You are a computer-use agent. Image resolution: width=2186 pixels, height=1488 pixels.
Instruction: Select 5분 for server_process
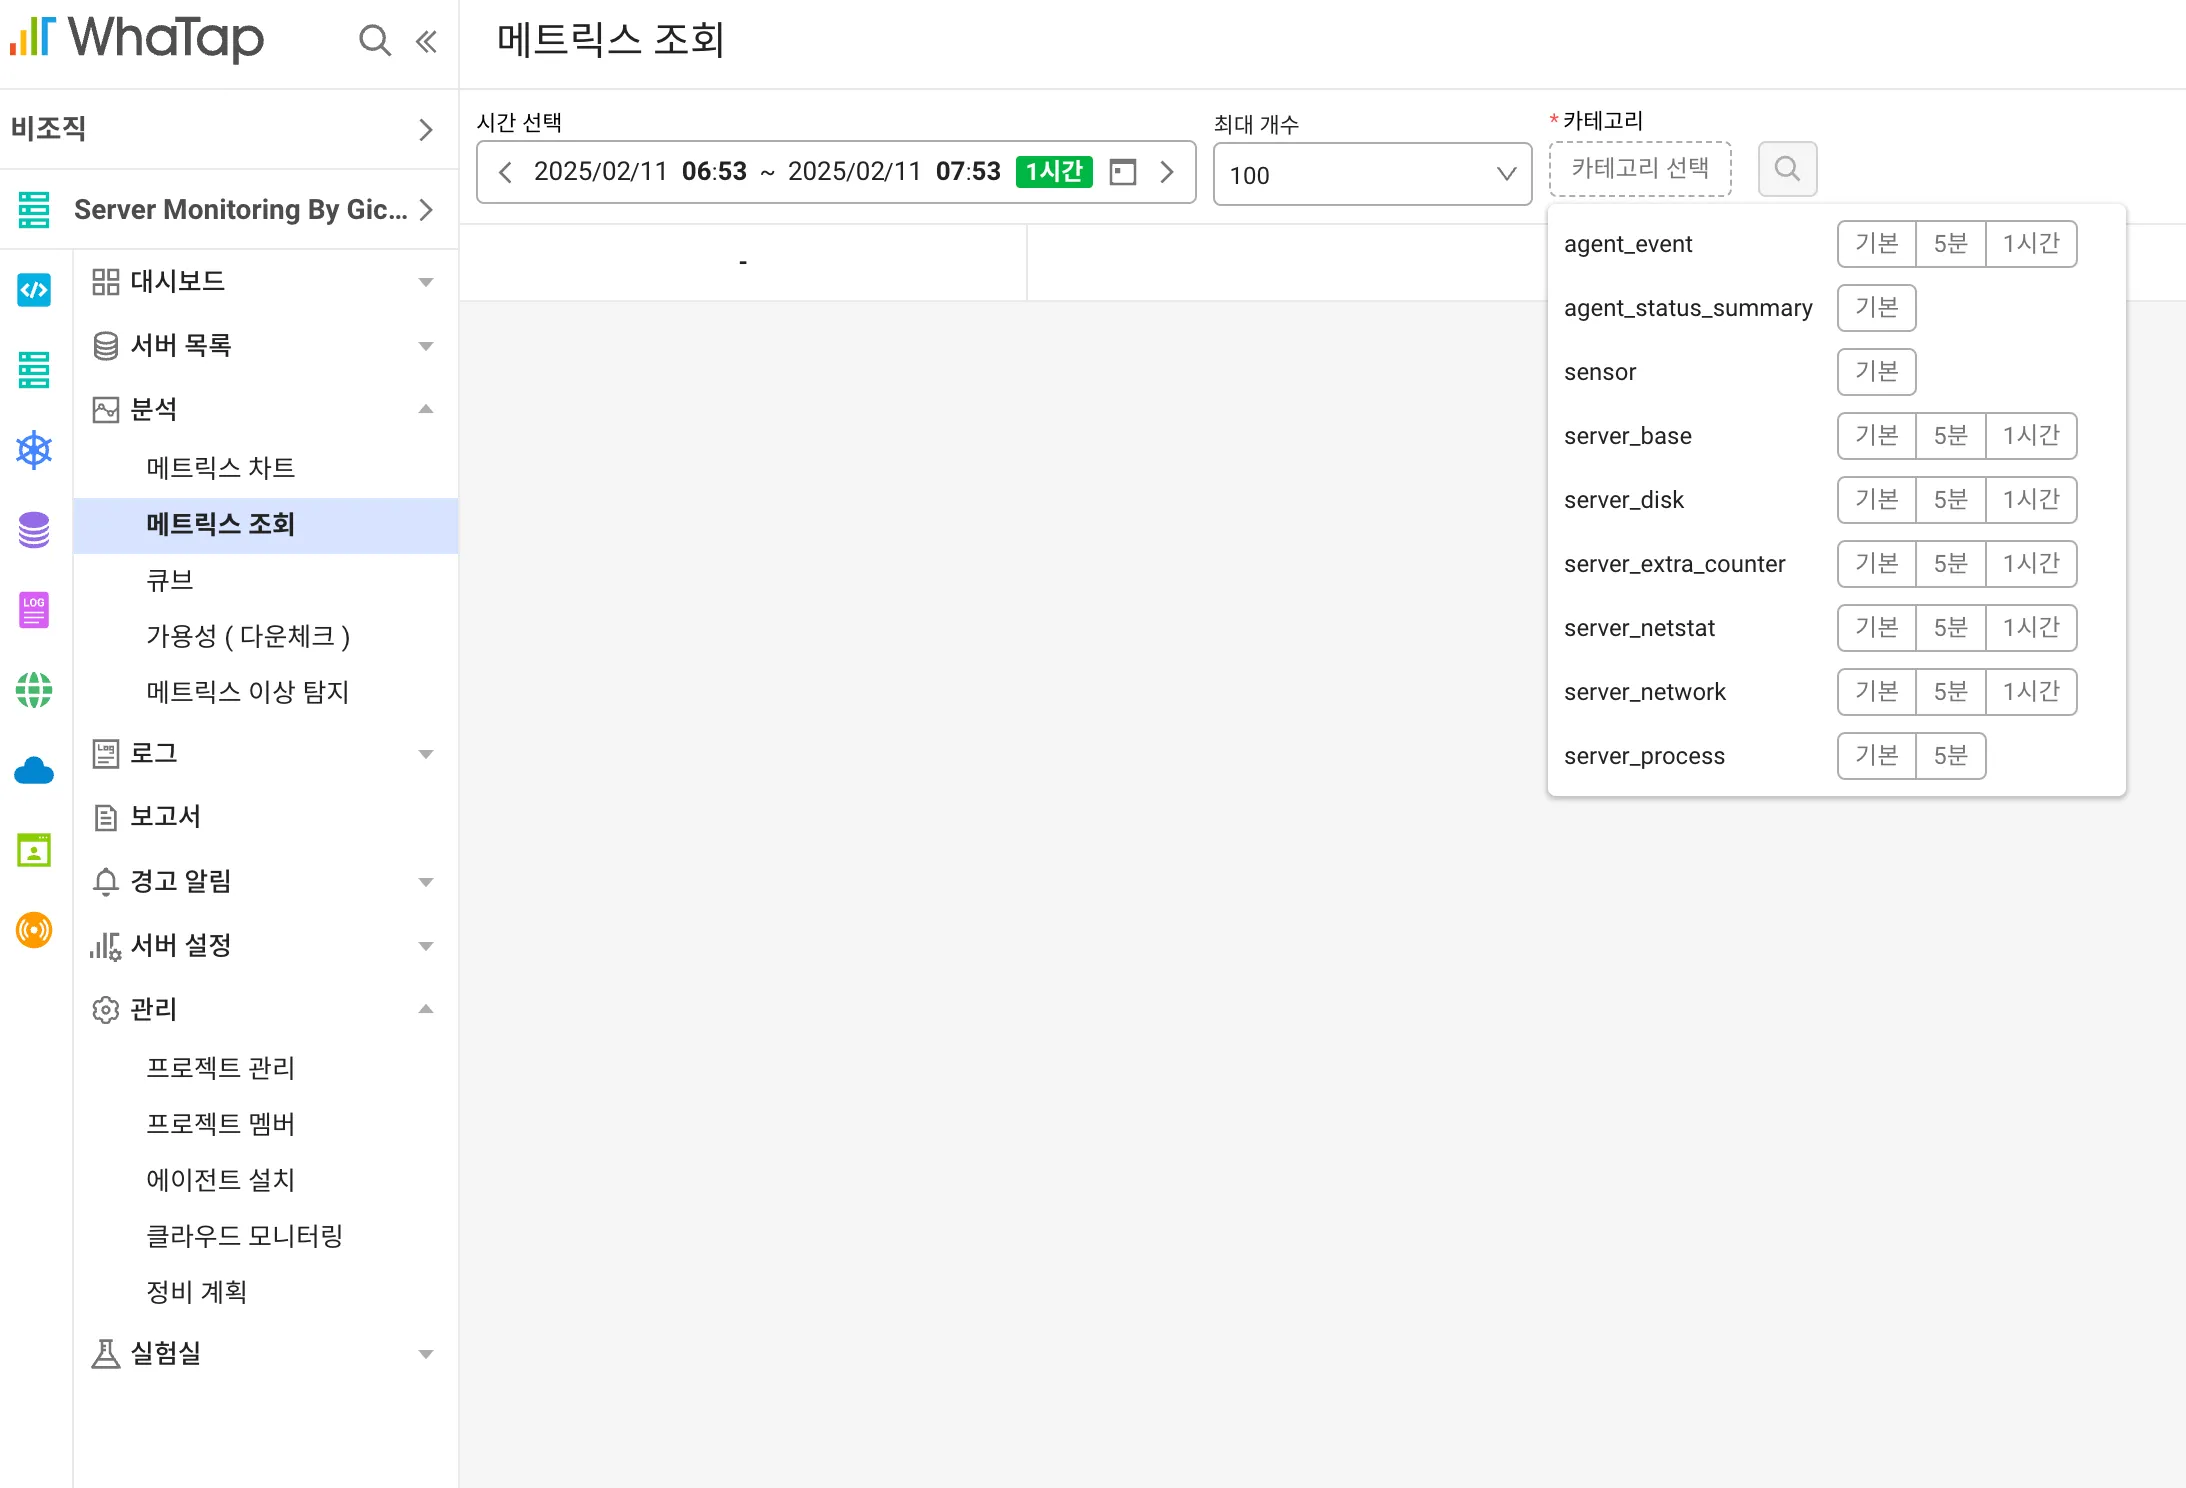click(x=1950, y=756)
